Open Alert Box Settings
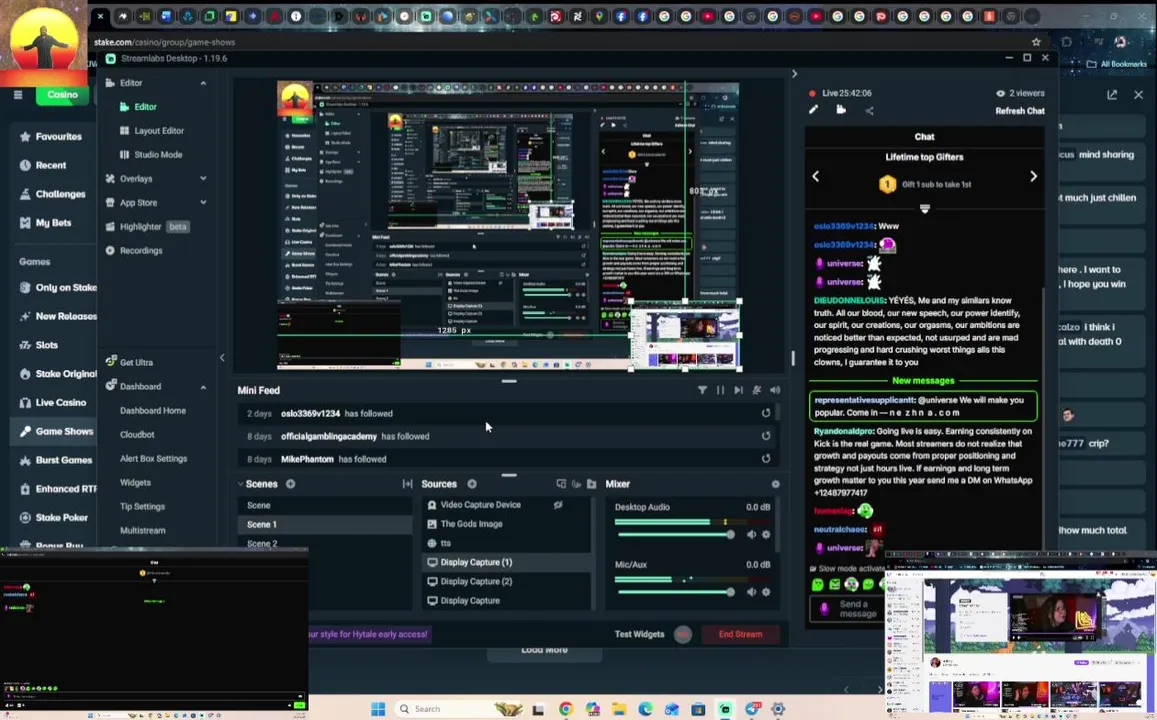The image size is (1157, 720). click(153, 459)
